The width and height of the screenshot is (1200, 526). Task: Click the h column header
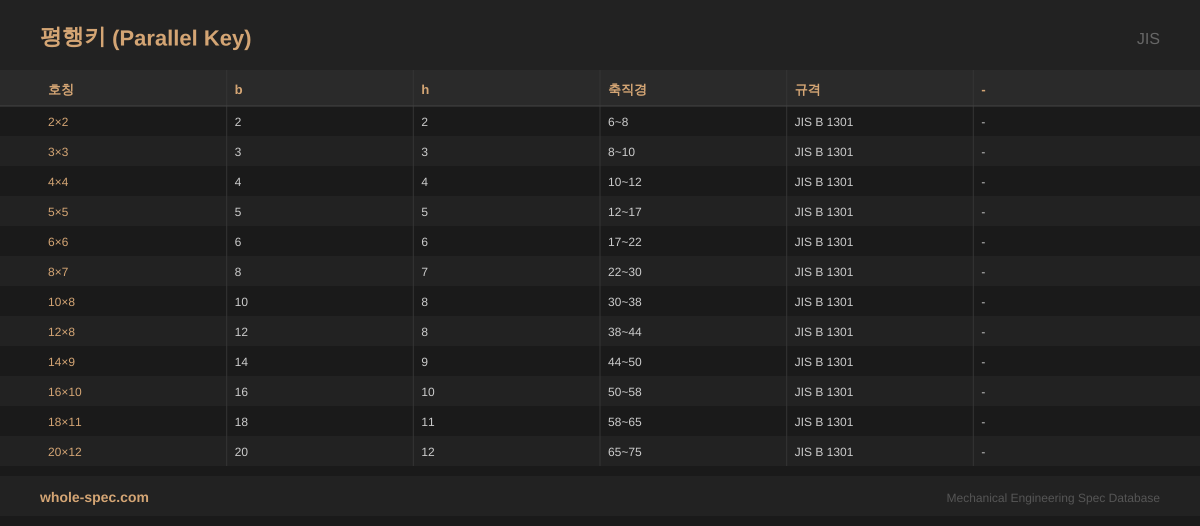tap(425, 89)
